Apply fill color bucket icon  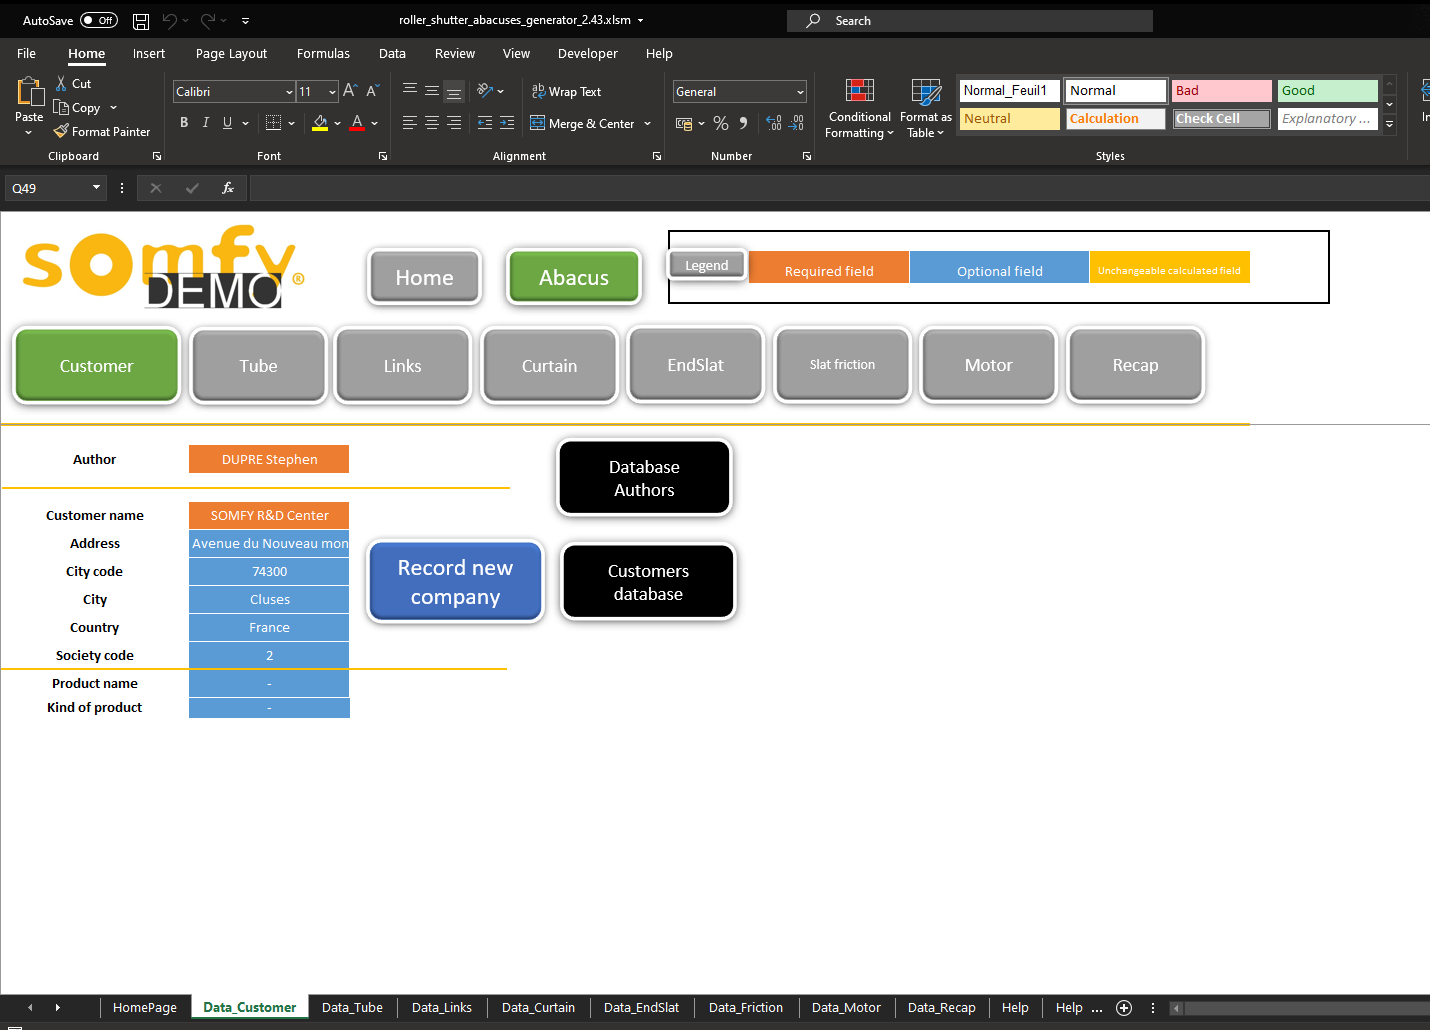pyautogui.click(x=320, y=123)
